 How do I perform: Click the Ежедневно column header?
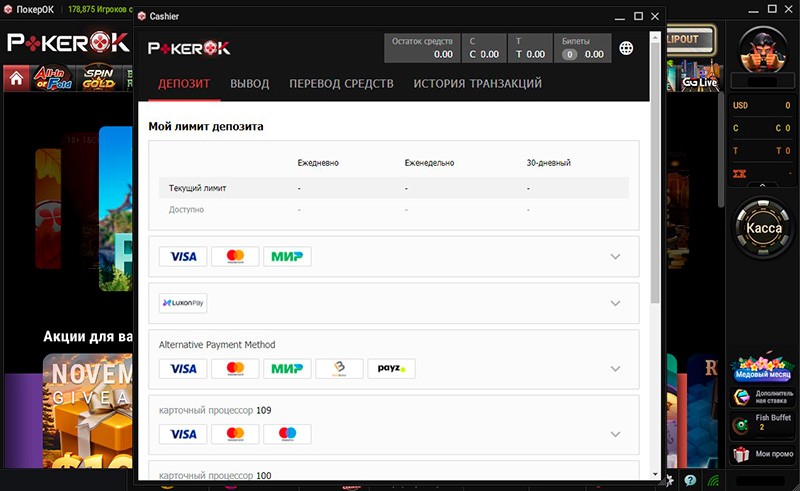click(x=318, y=163)
